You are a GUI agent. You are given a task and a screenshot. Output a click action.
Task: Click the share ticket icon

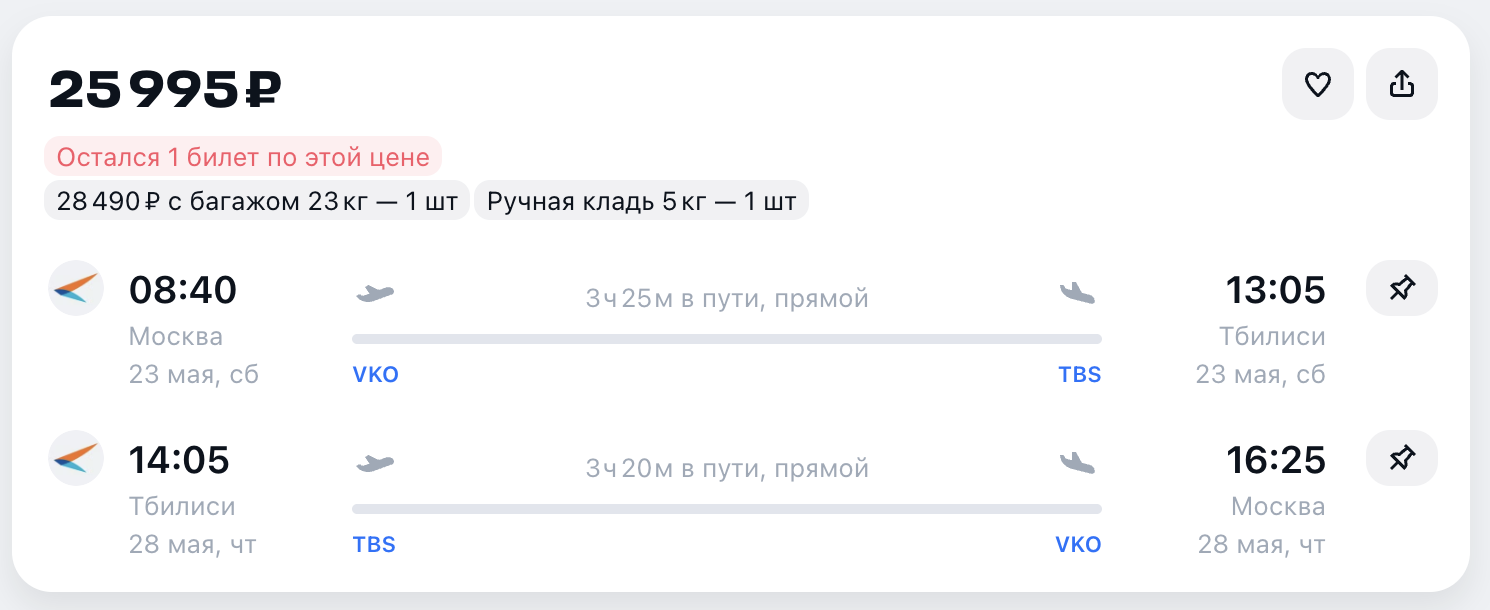tap(1402, 85)
